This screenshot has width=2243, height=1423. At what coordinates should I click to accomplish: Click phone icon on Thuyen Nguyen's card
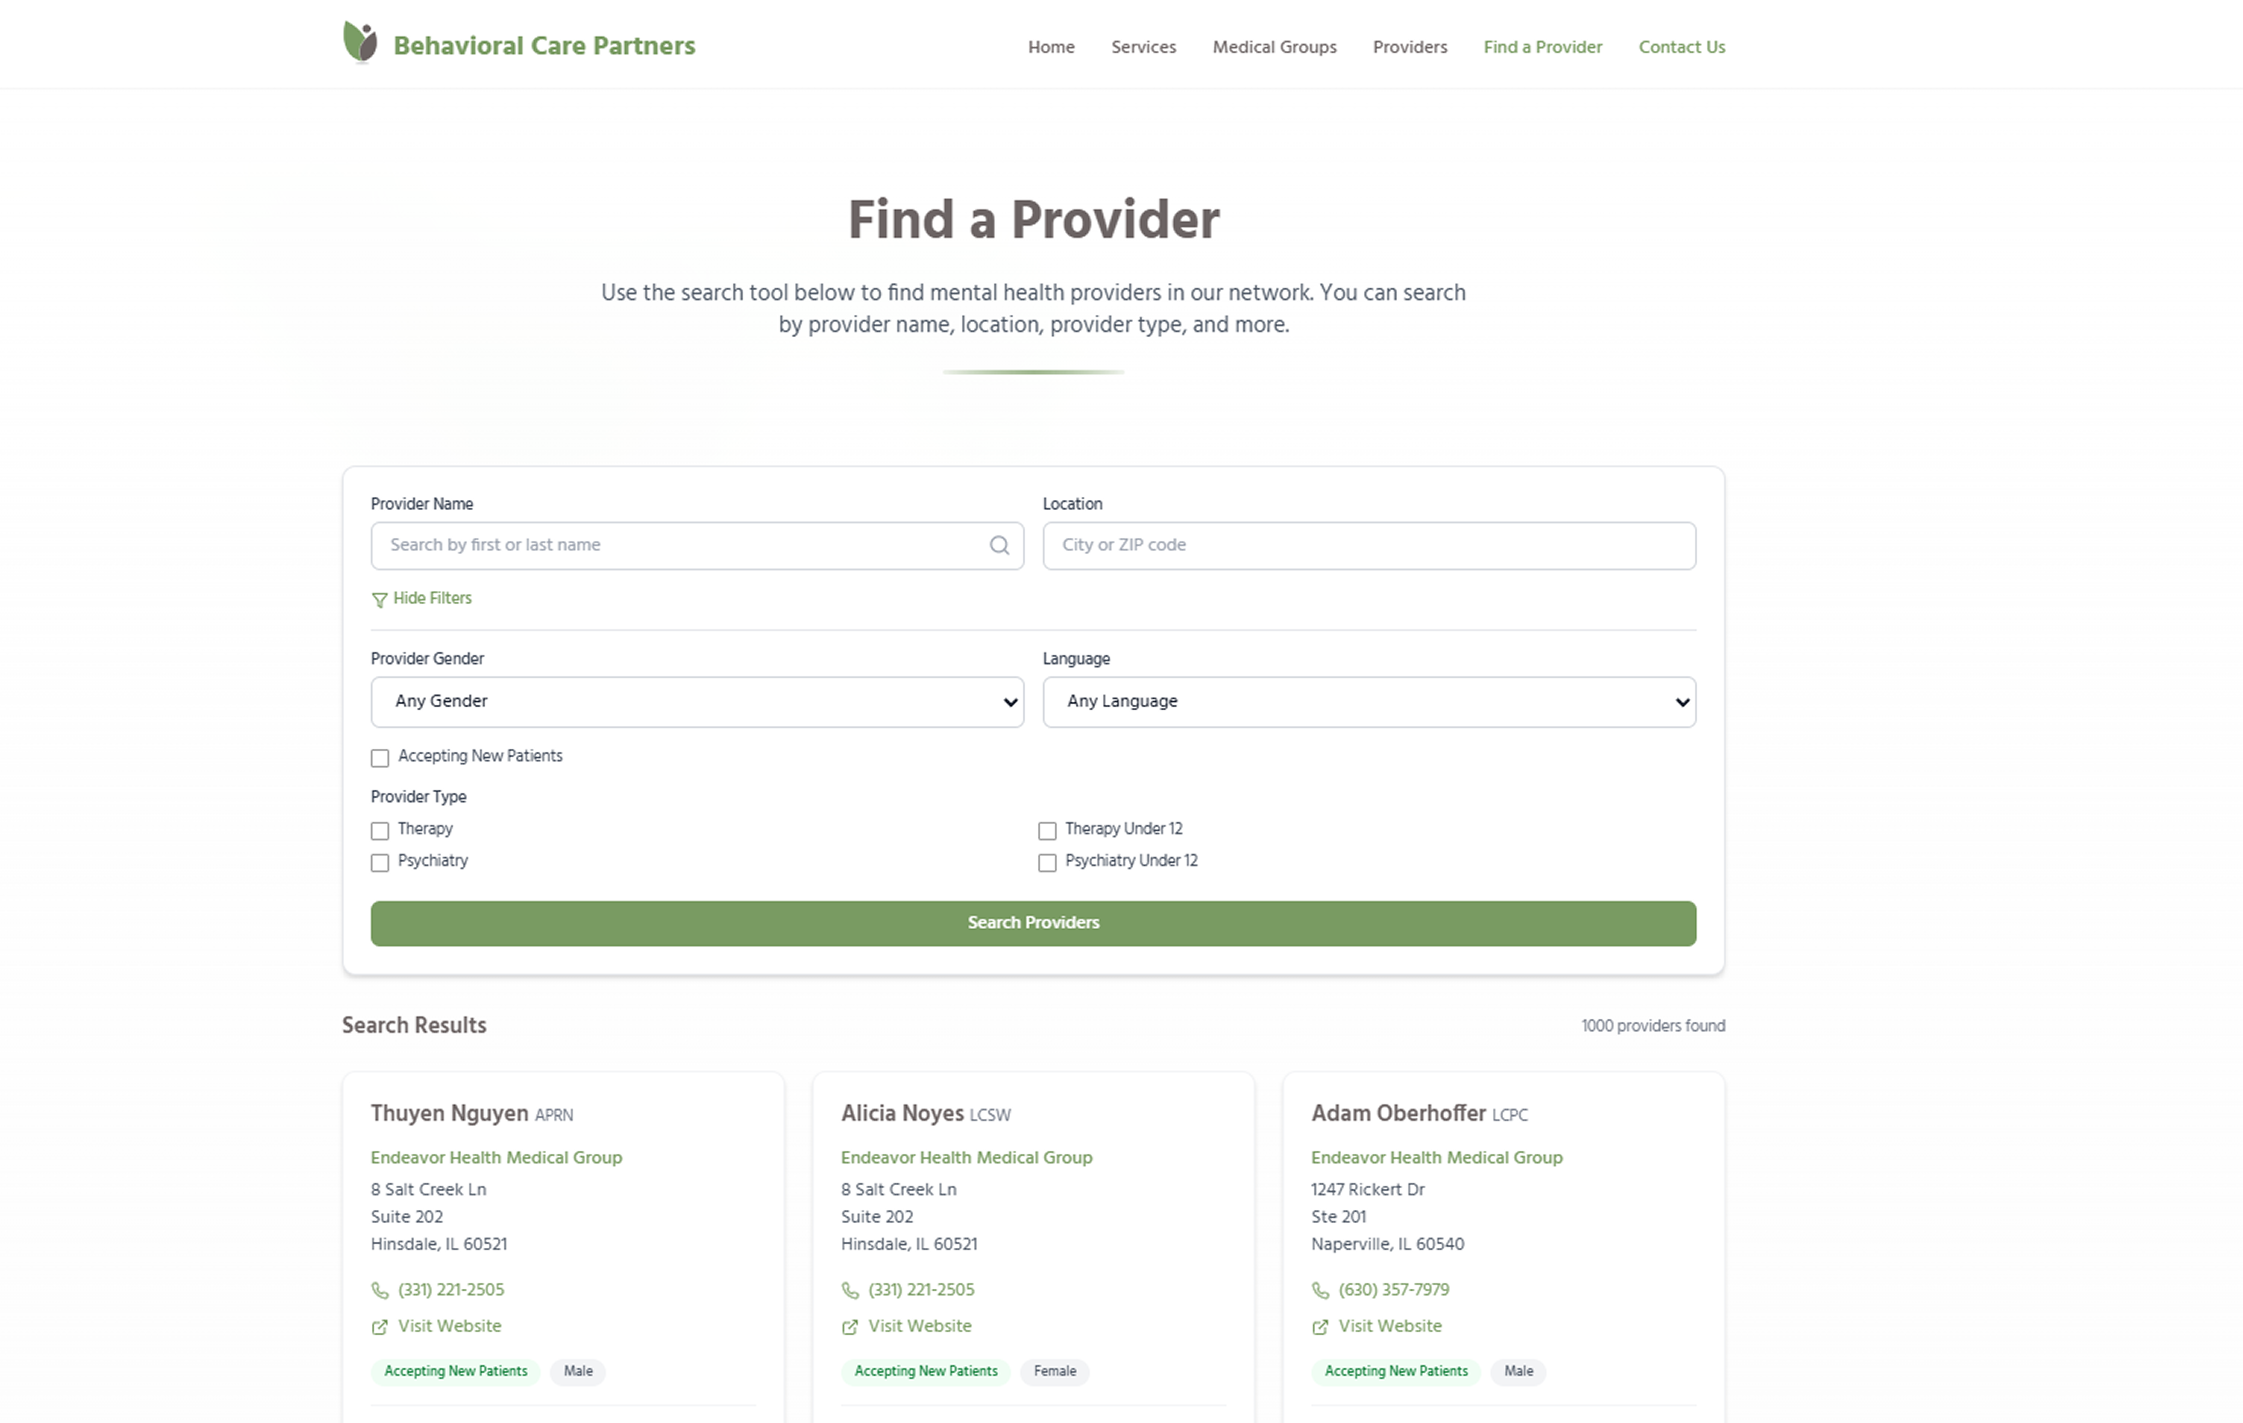point(380,1291)
